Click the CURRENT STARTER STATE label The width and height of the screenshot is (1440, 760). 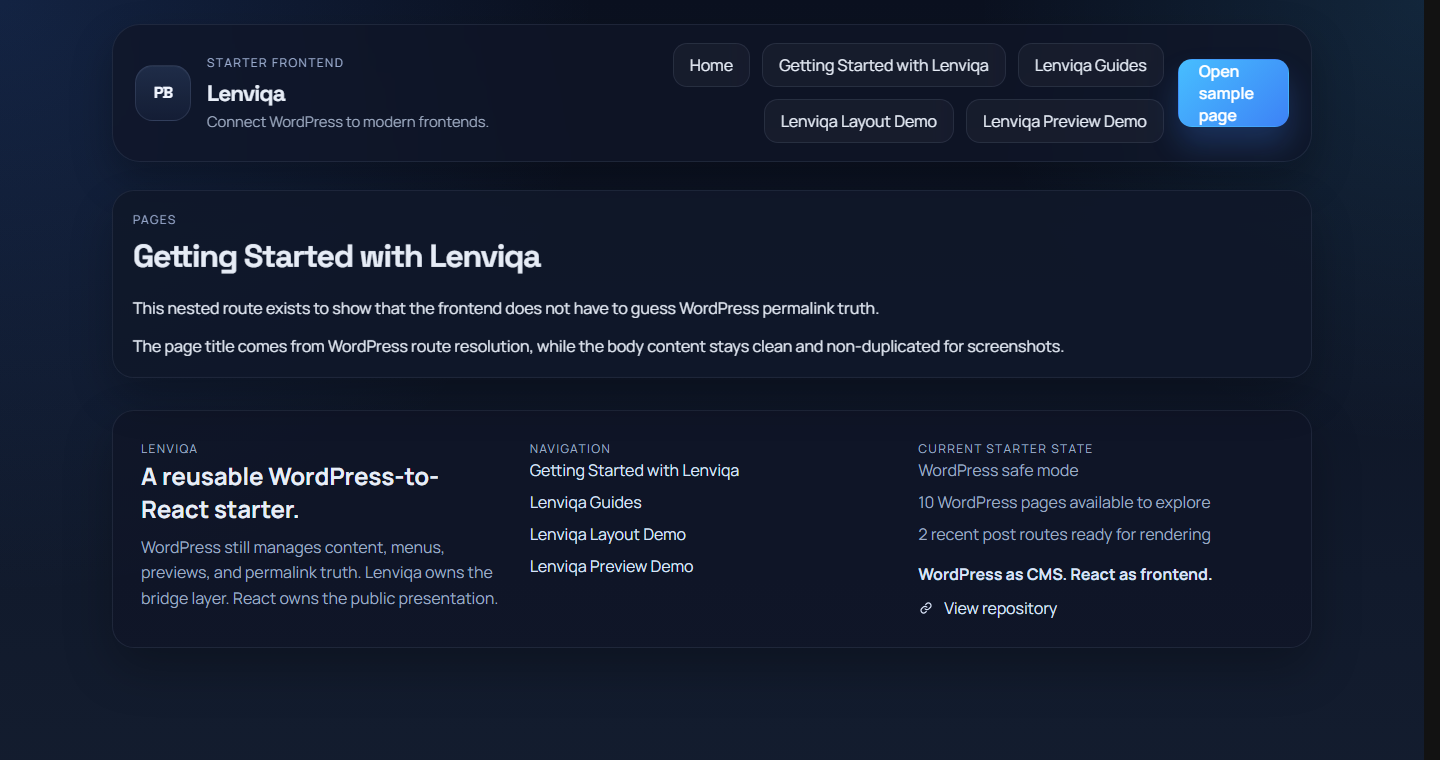[1005, 449]
